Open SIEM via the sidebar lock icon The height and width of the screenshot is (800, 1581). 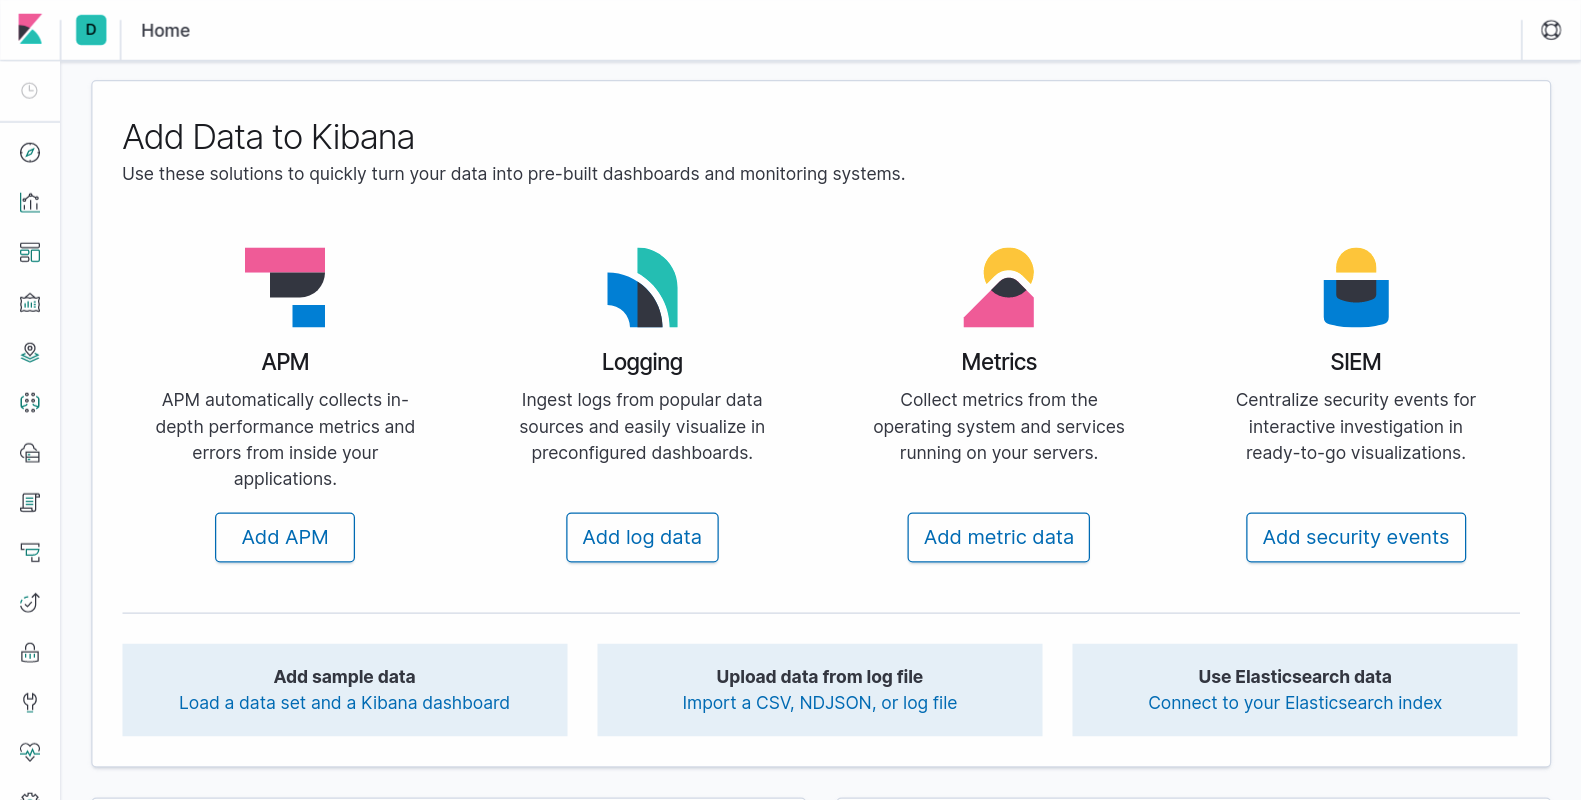point(30,653)
